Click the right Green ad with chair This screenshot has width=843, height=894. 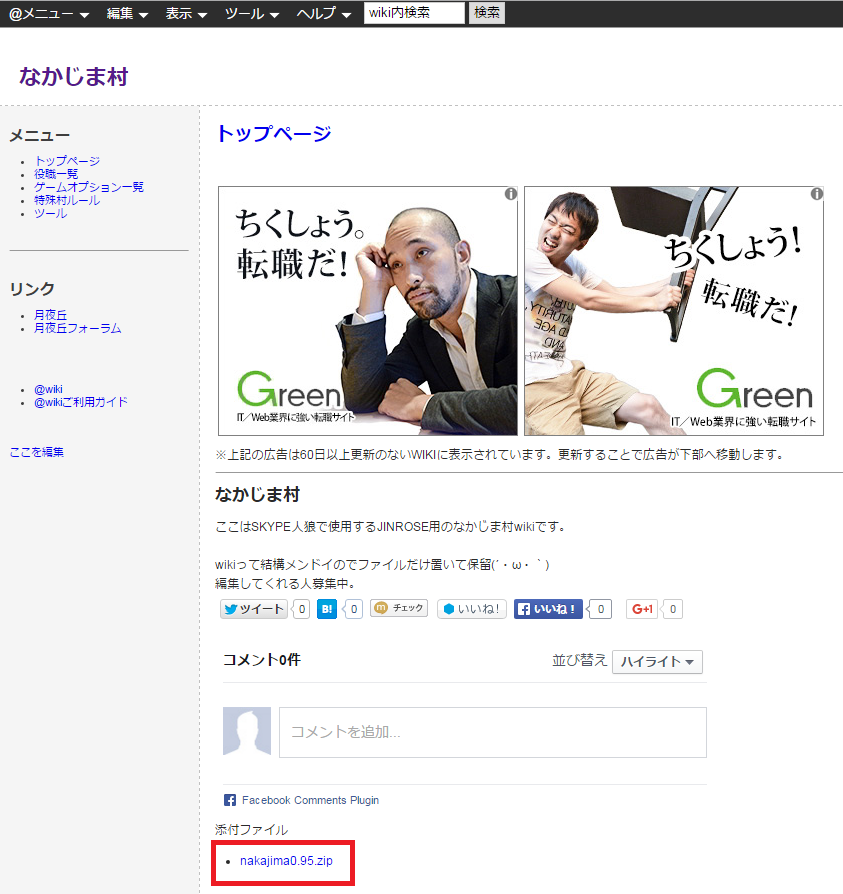674,311
